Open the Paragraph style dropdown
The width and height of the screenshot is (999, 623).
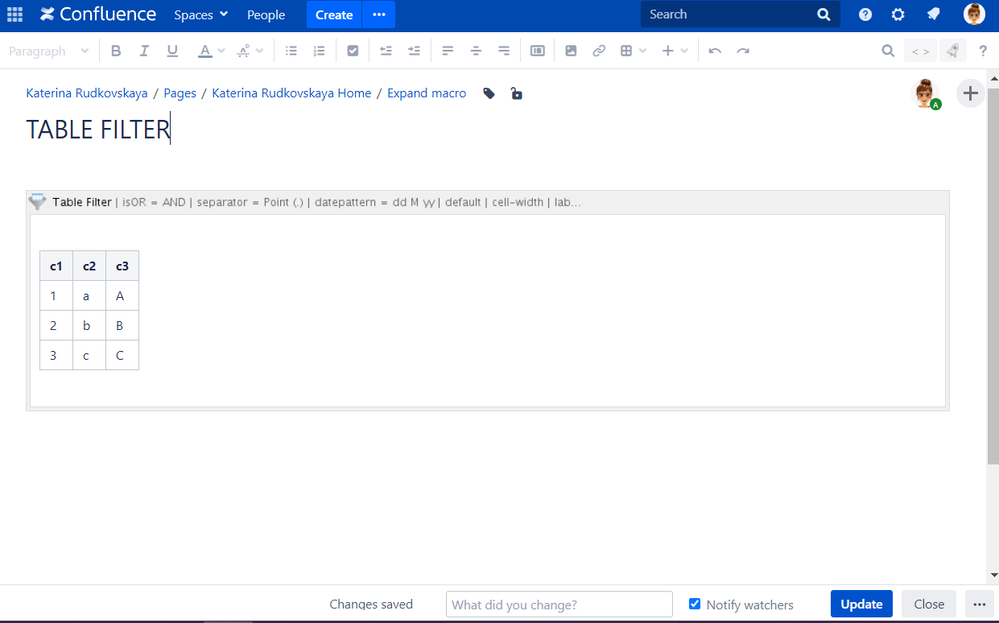click(48, 51)
